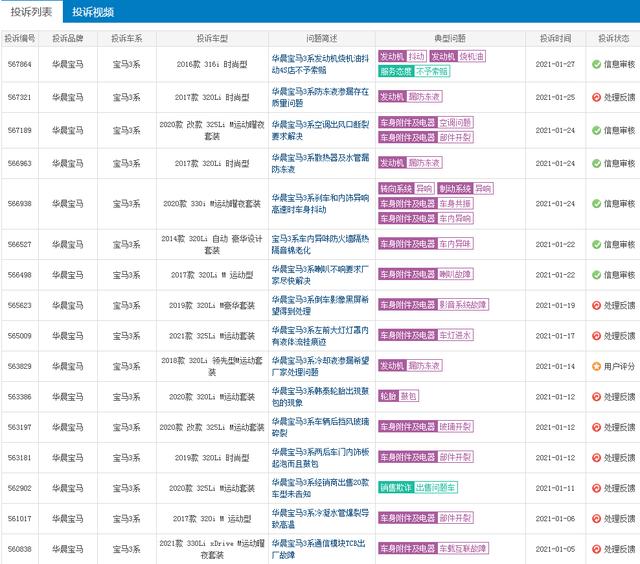Screen dimensions: 640x564
Task: Click the 发动机 烧机油 tag
Action: (x=458, y=56)
